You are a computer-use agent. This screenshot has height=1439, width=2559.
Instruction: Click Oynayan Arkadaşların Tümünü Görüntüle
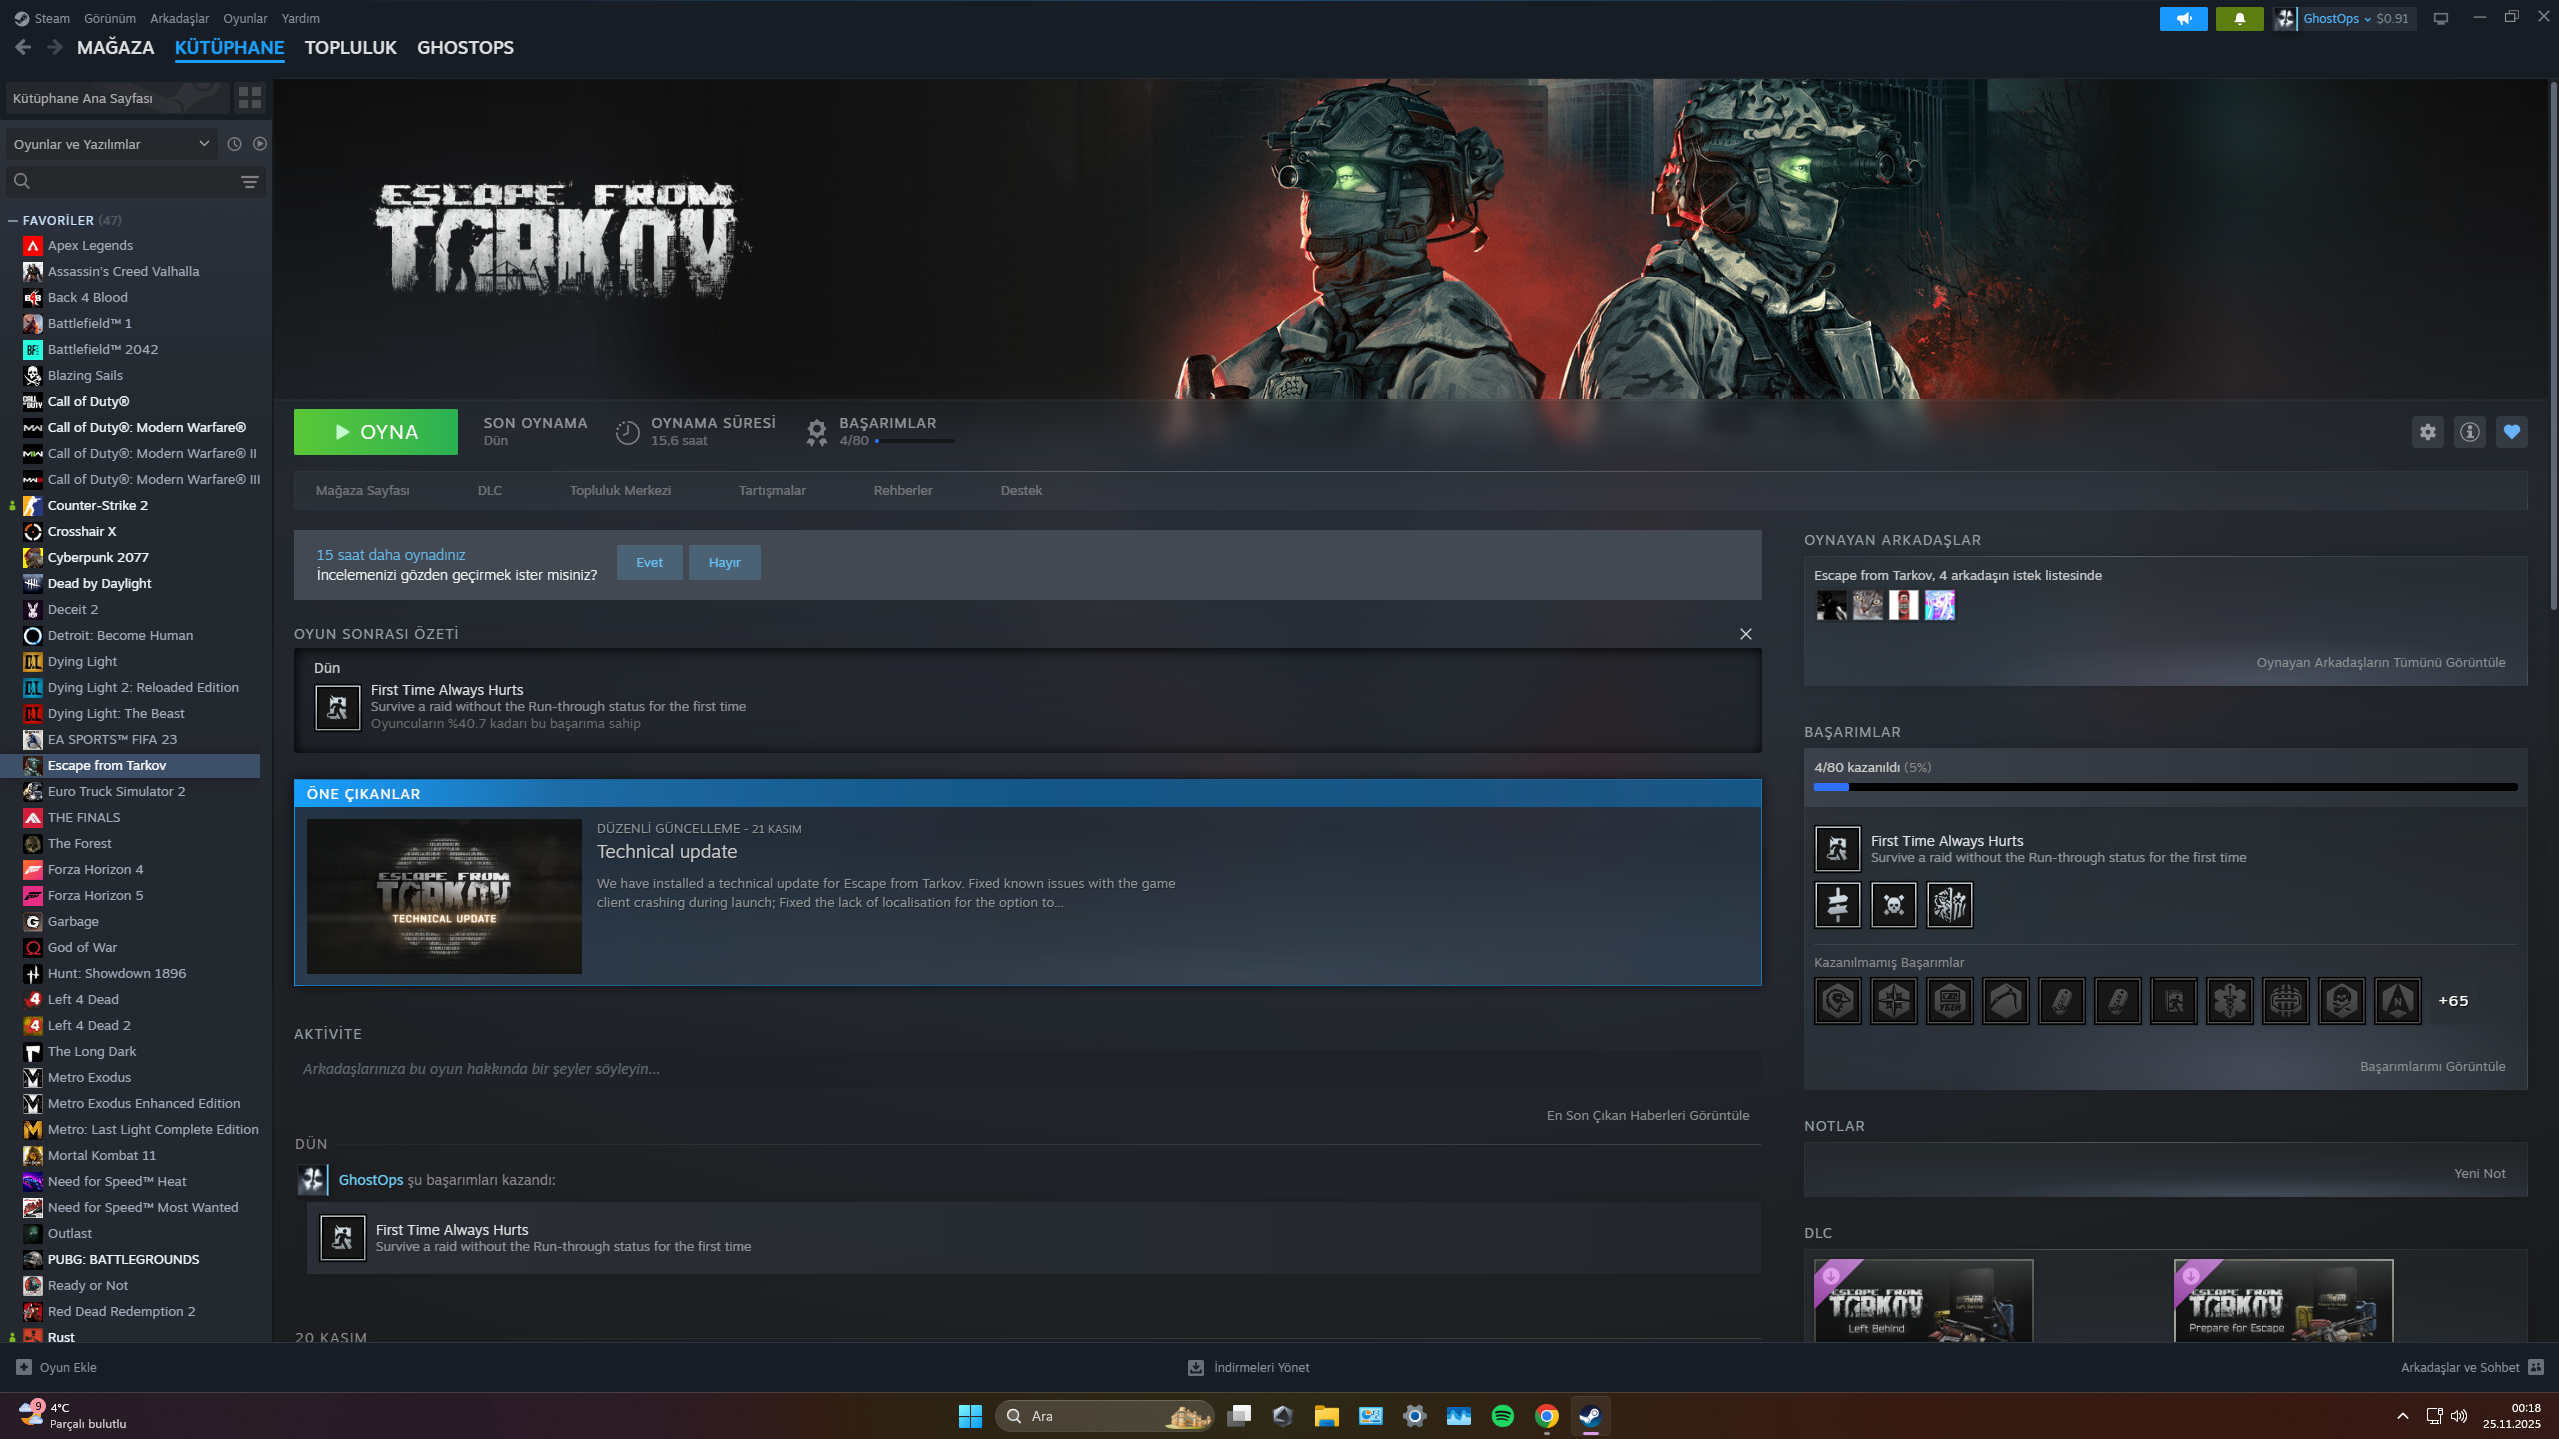pyautogui.click(x=2381, y=662)
